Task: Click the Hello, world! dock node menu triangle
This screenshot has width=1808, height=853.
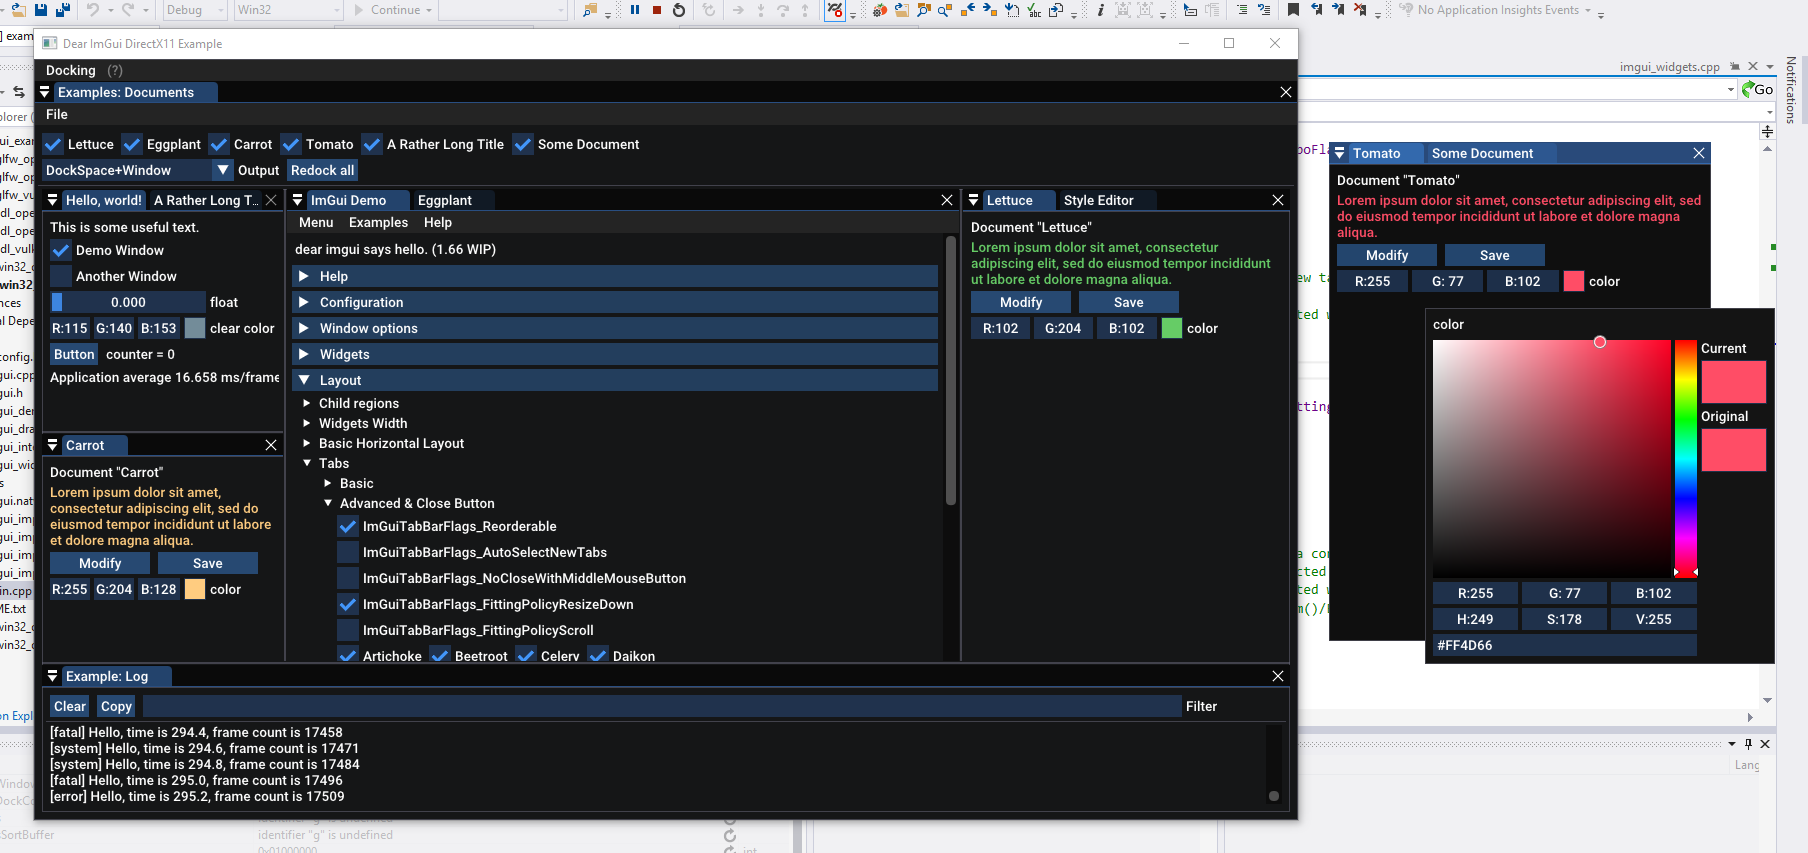Action: click(53, 200)
